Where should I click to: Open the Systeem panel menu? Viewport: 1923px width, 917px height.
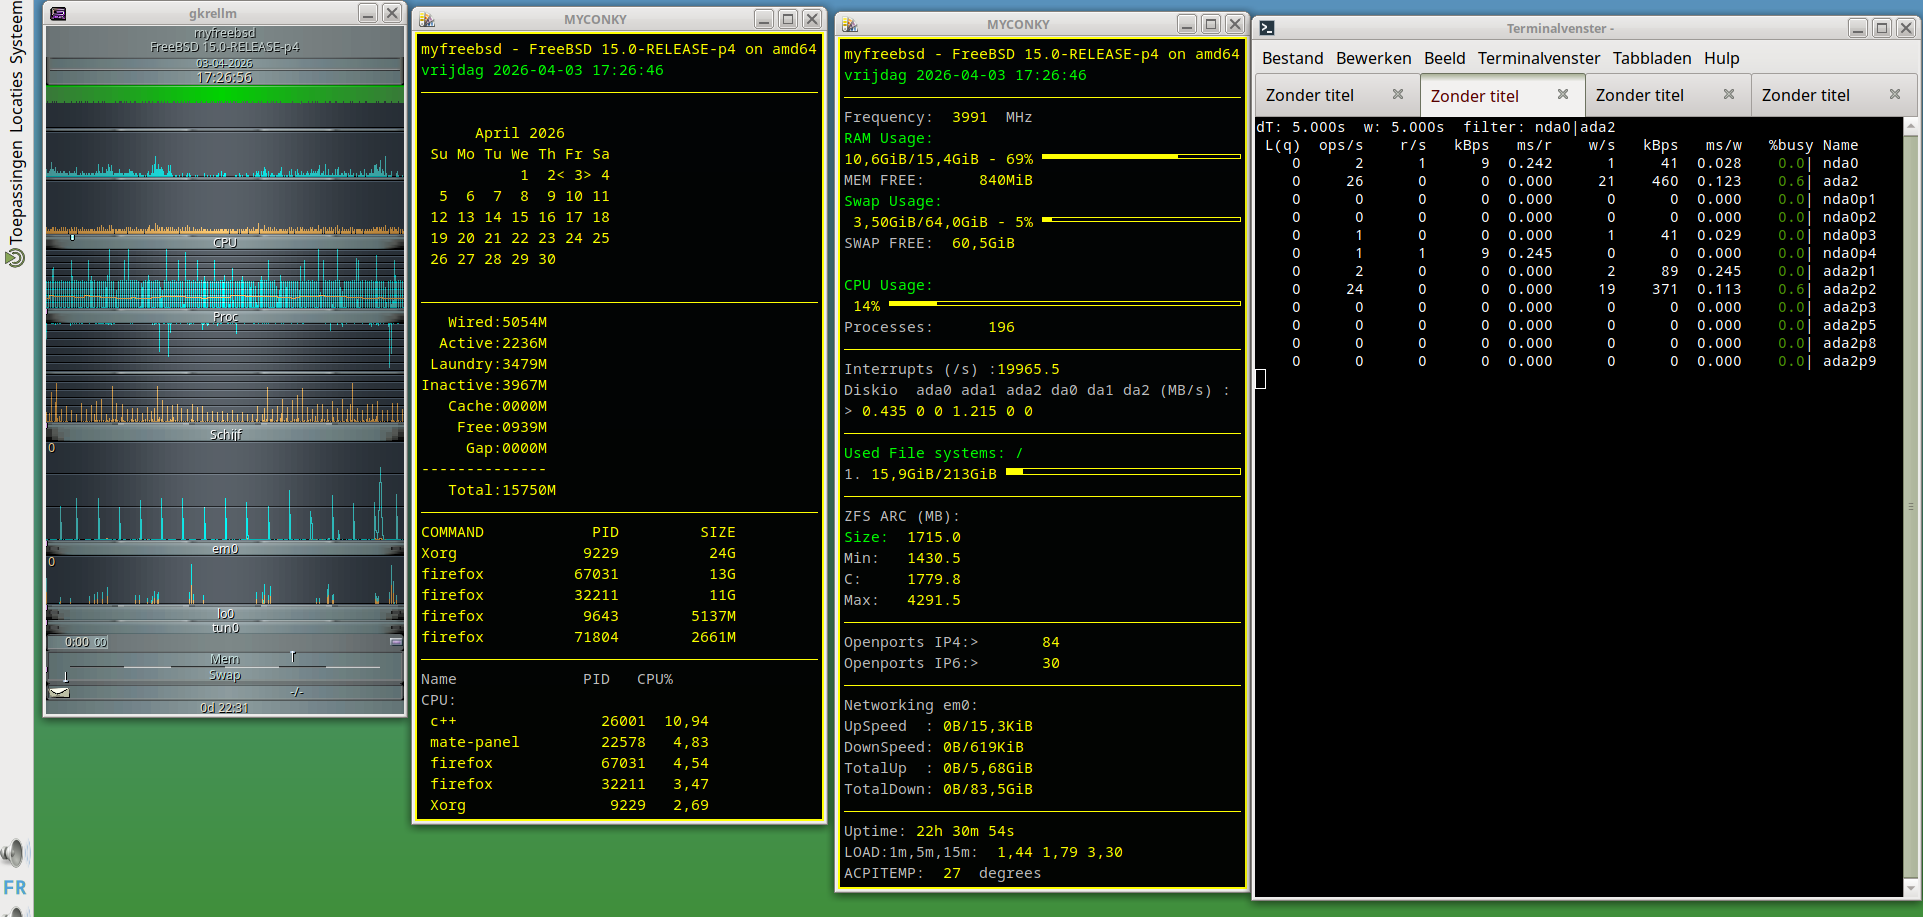point(16,32)
